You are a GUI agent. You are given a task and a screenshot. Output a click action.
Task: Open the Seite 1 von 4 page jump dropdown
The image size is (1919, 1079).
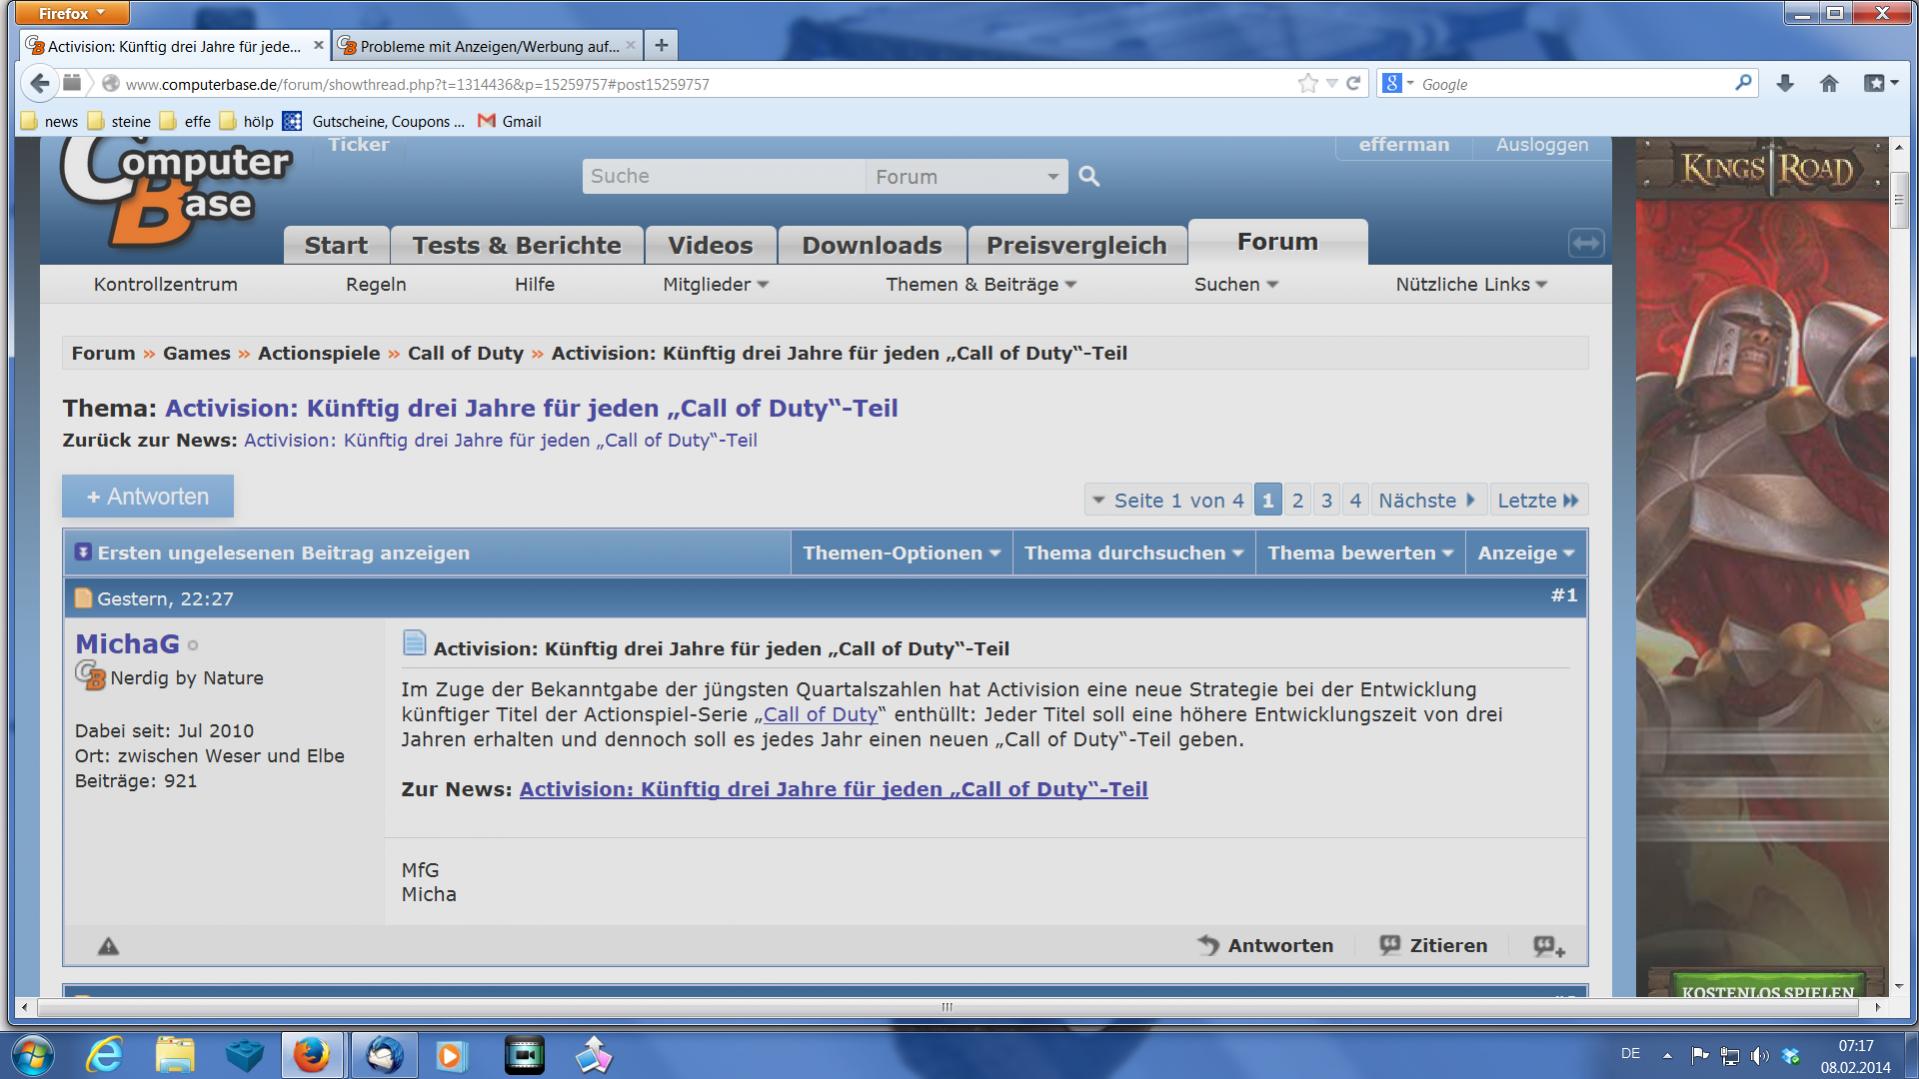coord(1167,500)
